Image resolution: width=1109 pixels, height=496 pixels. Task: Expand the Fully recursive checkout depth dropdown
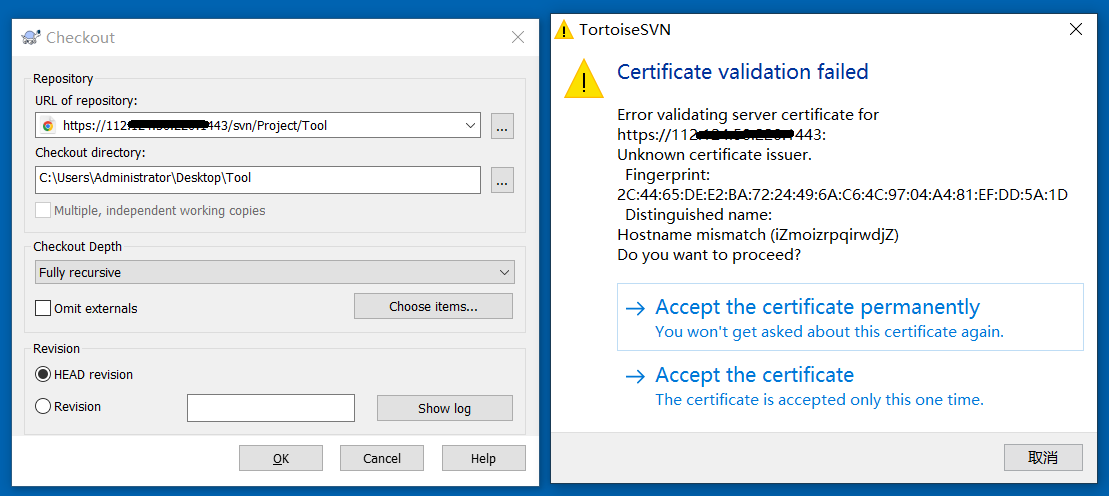(504, 272)
